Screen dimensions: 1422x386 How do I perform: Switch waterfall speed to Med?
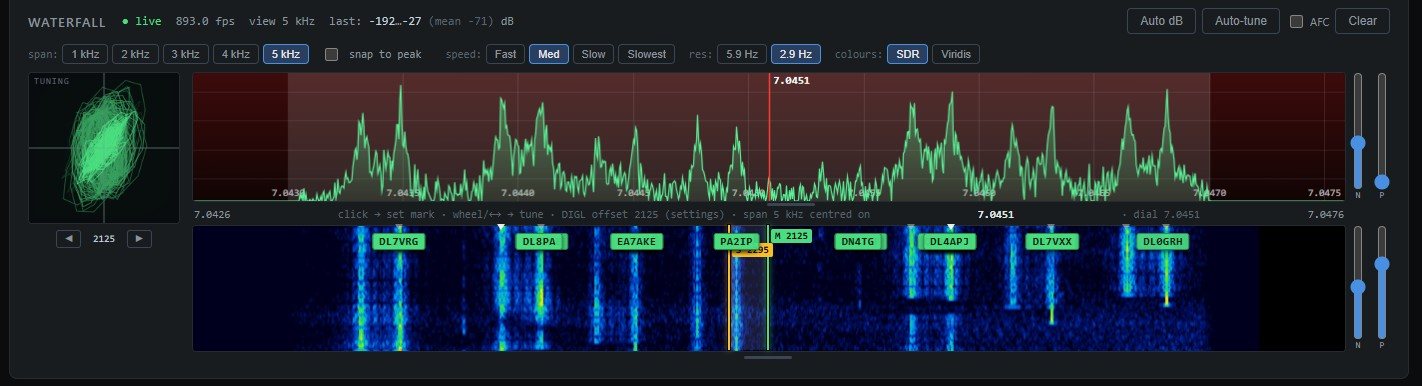click(549, 54)
